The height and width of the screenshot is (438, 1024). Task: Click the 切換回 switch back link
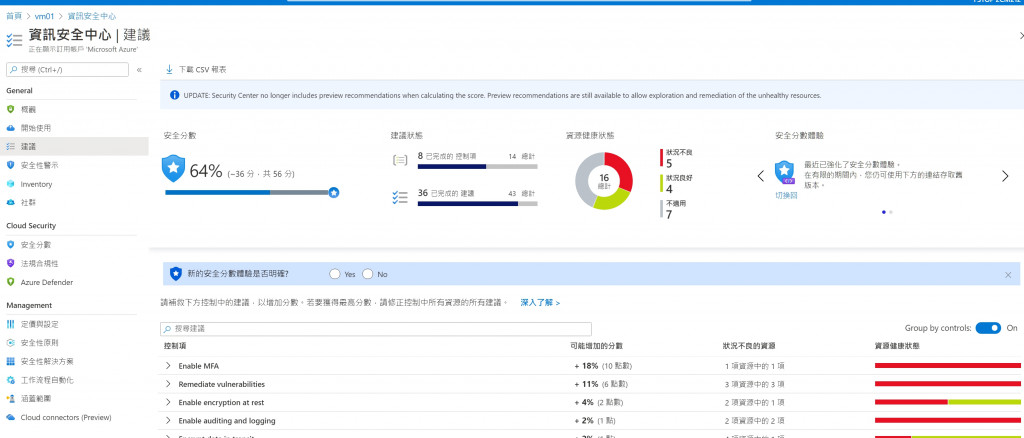click(x=786, y=195)
